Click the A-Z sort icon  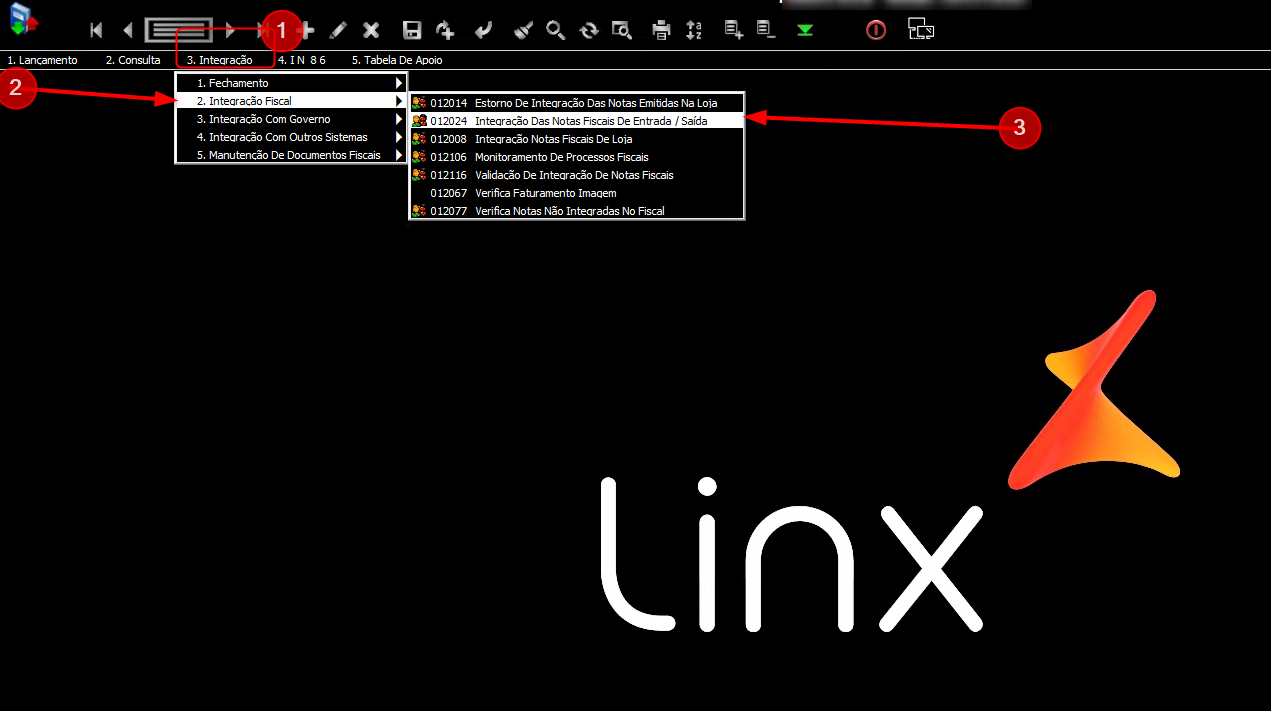point(694,31)
